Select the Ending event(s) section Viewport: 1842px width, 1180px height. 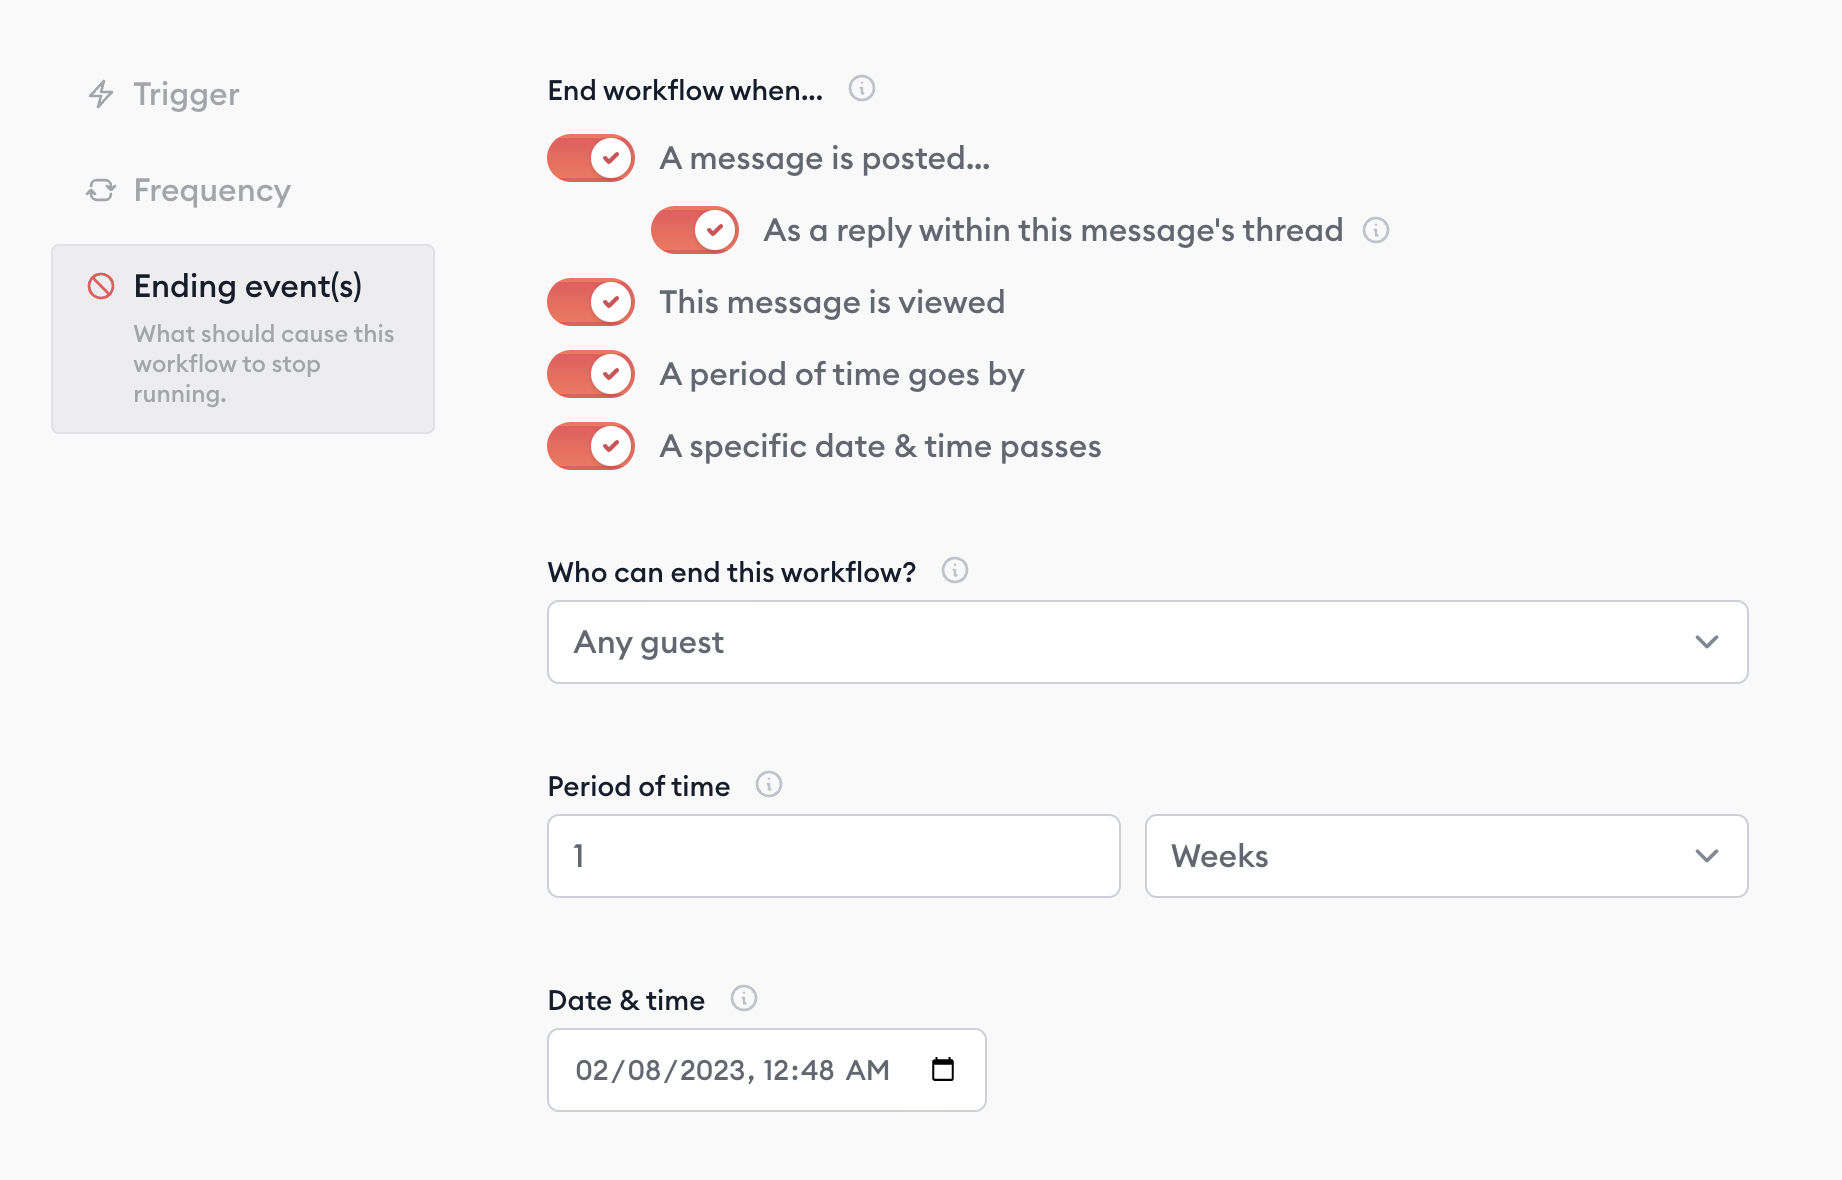point(243,339)
